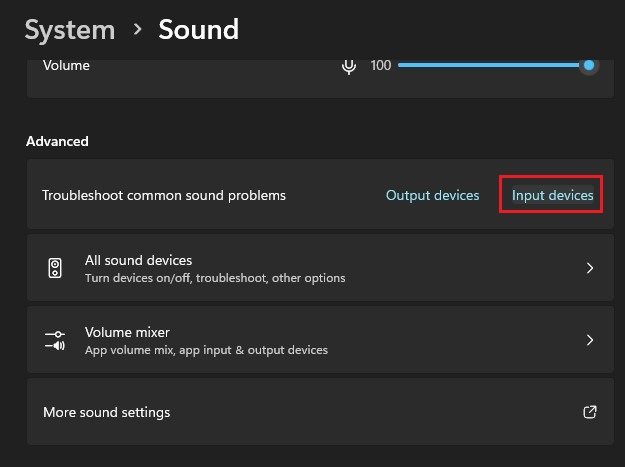This screenshot has width=625, height=467.
Task: Click the Sound page title
Action: tap(199, 30)
